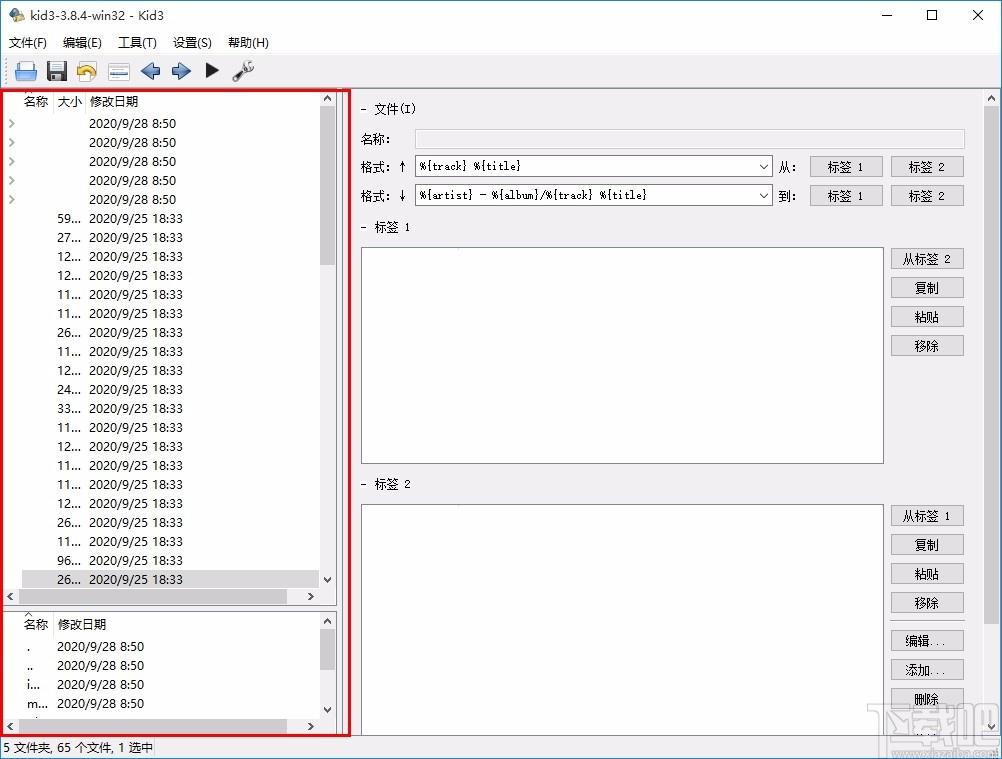This screenshot has width=1002, height=759.
Task: Click the play button in toolbar
Action: tap(212, 70)
